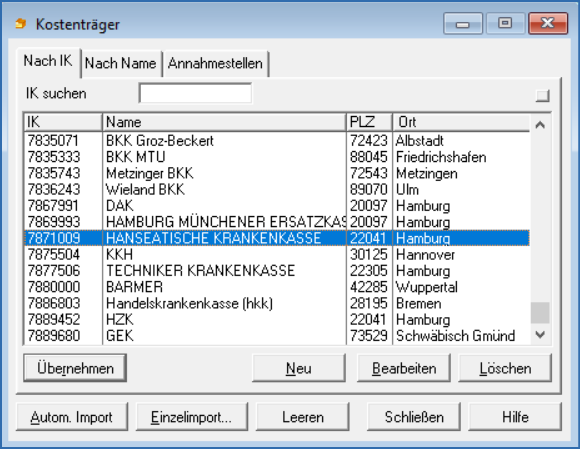Click Ort cell Metzingen
The width and height of the screenshot is (580, 449).
pos(426,173)
